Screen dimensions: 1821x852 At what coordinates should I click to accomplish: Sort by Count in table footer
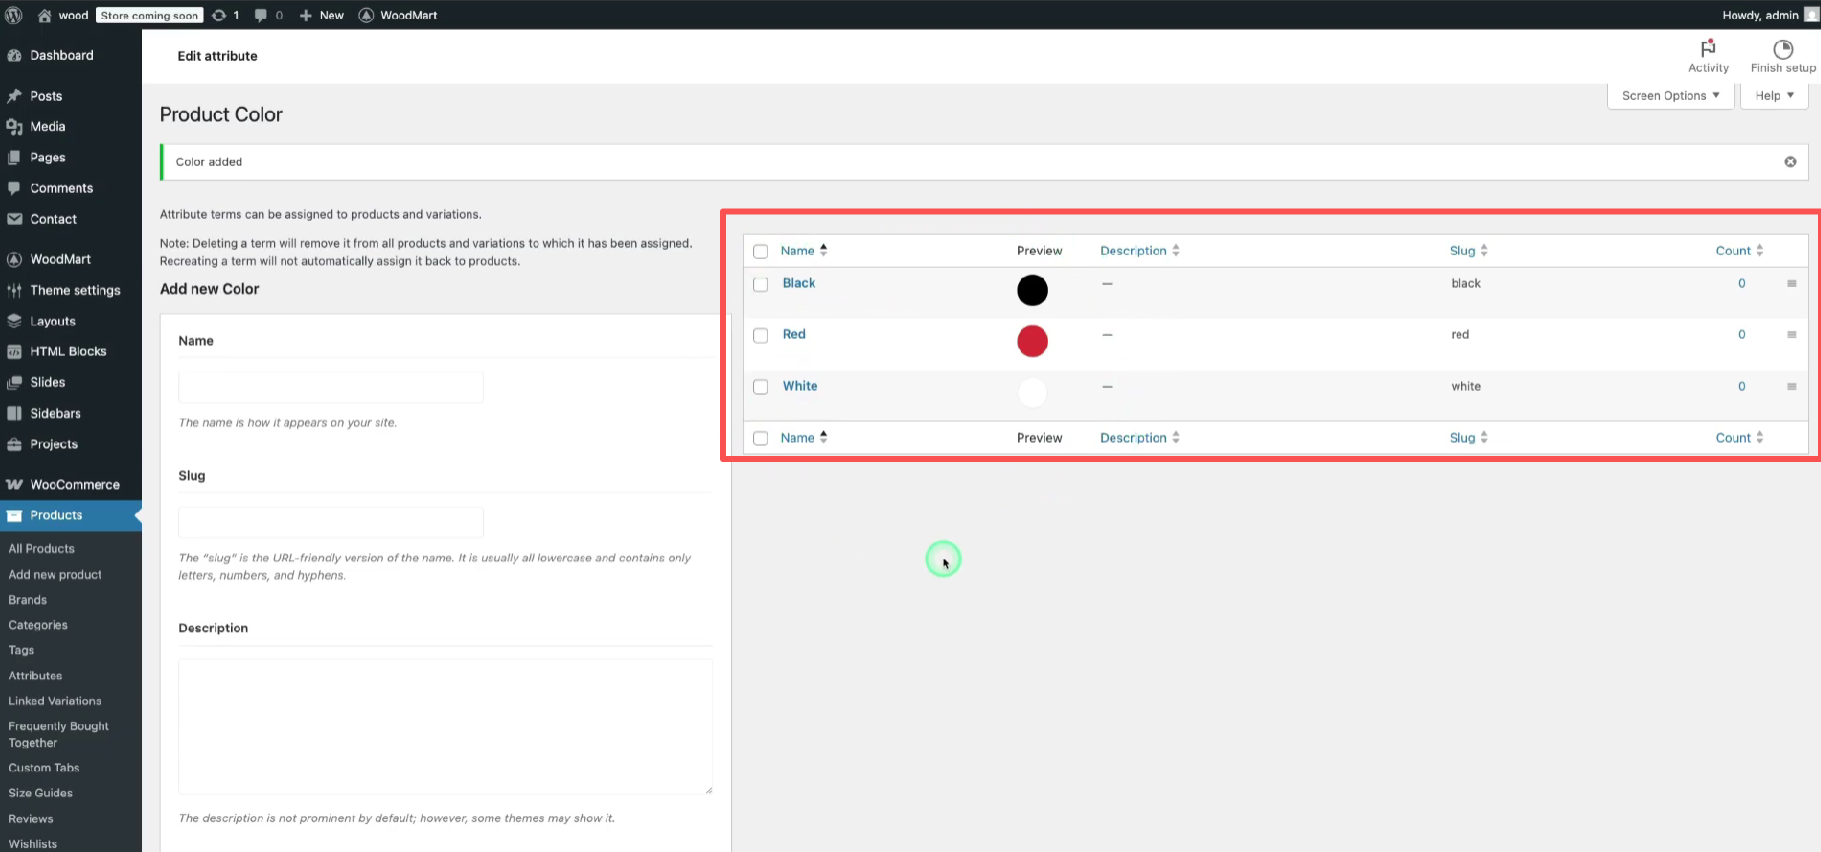[1740, 438]
